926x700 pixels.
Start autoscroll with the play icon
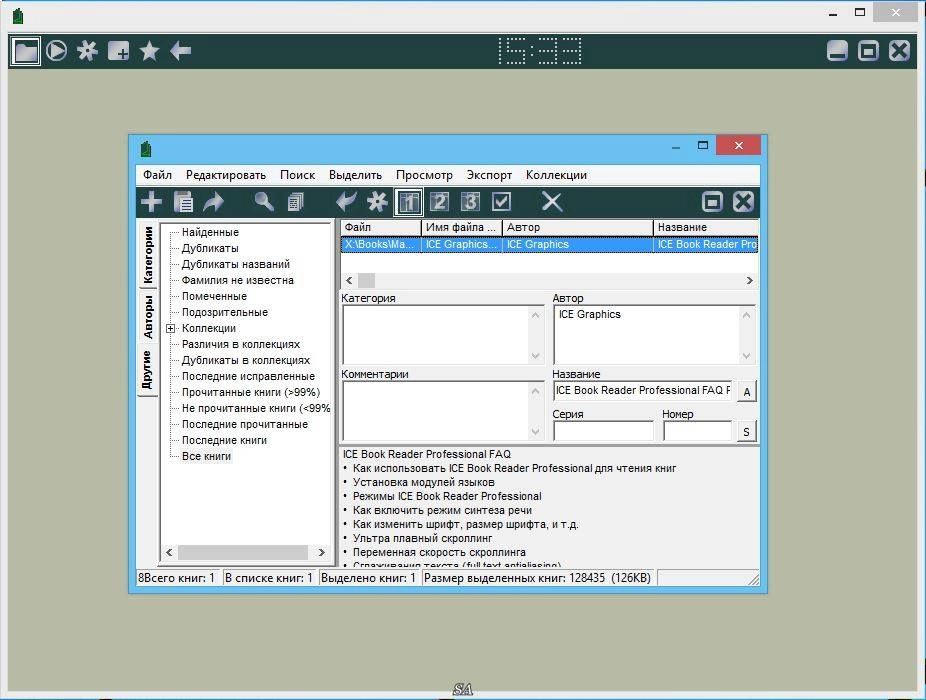(57, 51)
